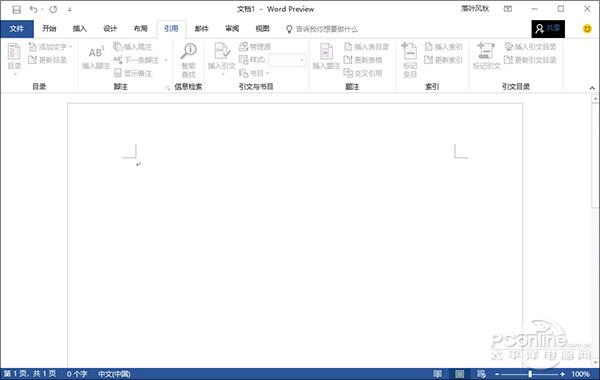The width and height of the screenshot is (600, 380).
Task: Switch to the 布局 (Layout) tab
Action: coord(140,29)
